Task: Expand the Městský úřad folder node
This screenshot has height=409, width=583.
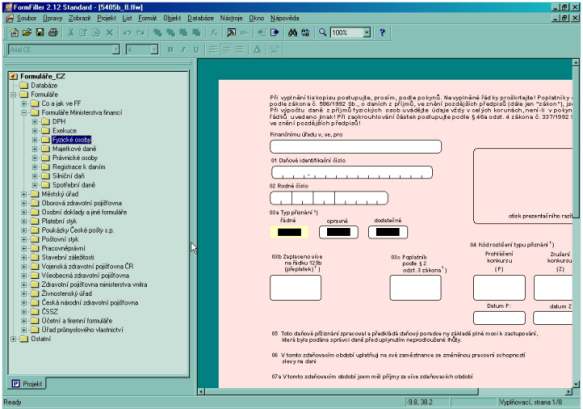Action: click(x=24, y=194)
